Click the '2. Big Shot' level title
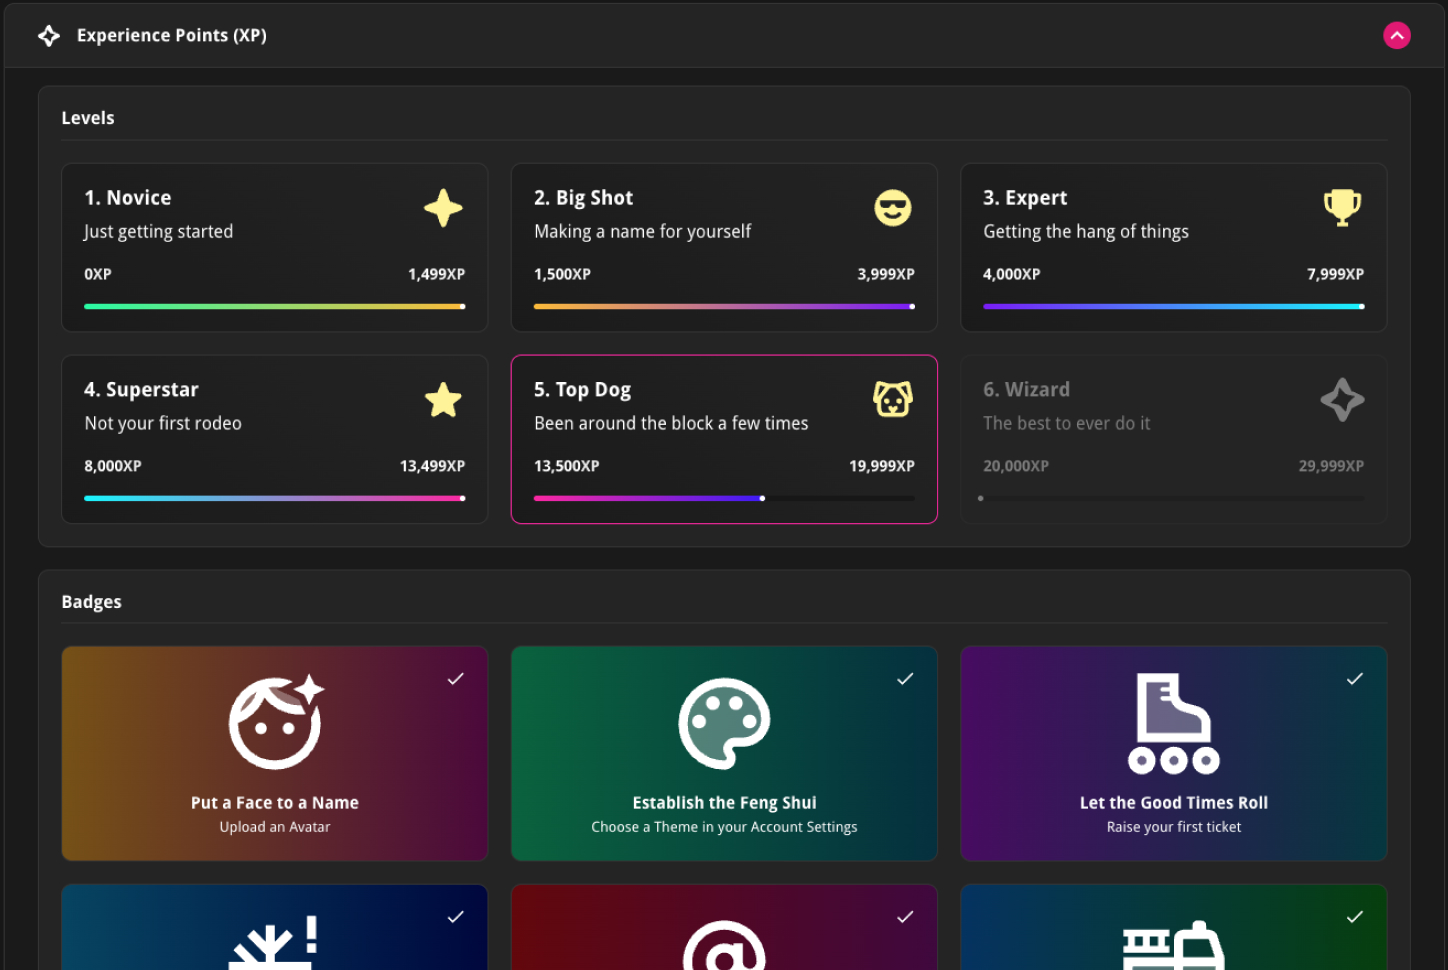 click(584, 198)
